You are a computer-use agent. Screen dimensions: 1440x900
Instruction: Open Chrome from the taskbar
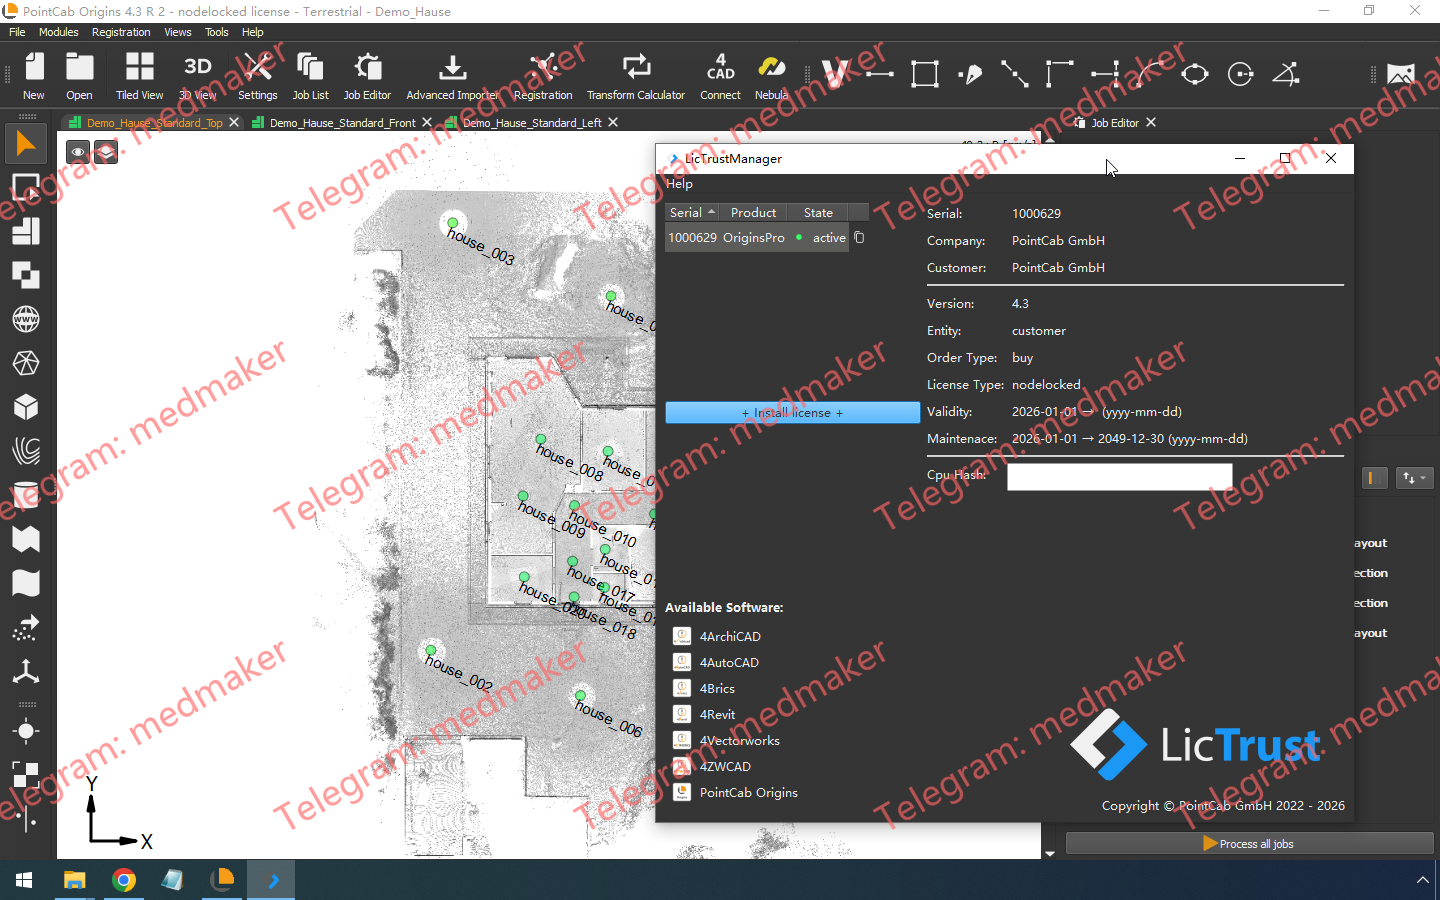coord(124,880)
